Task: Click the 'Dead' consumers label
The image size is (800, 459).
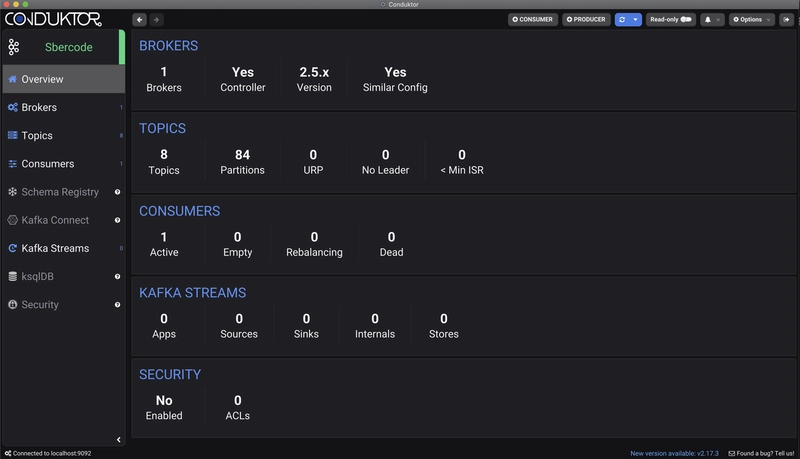Action: [391, 252]
